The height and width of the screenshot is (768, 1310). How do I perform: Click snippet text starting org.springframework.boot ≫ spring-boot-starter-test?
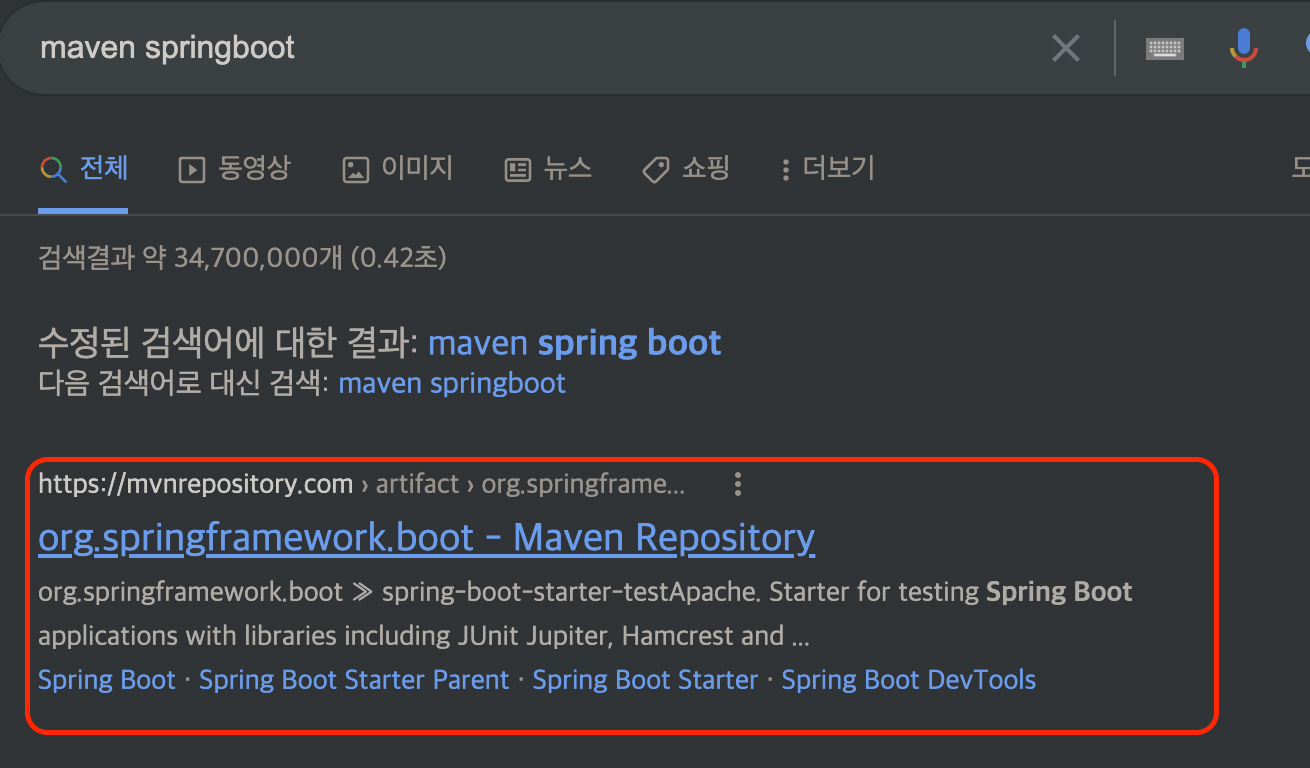585,613
